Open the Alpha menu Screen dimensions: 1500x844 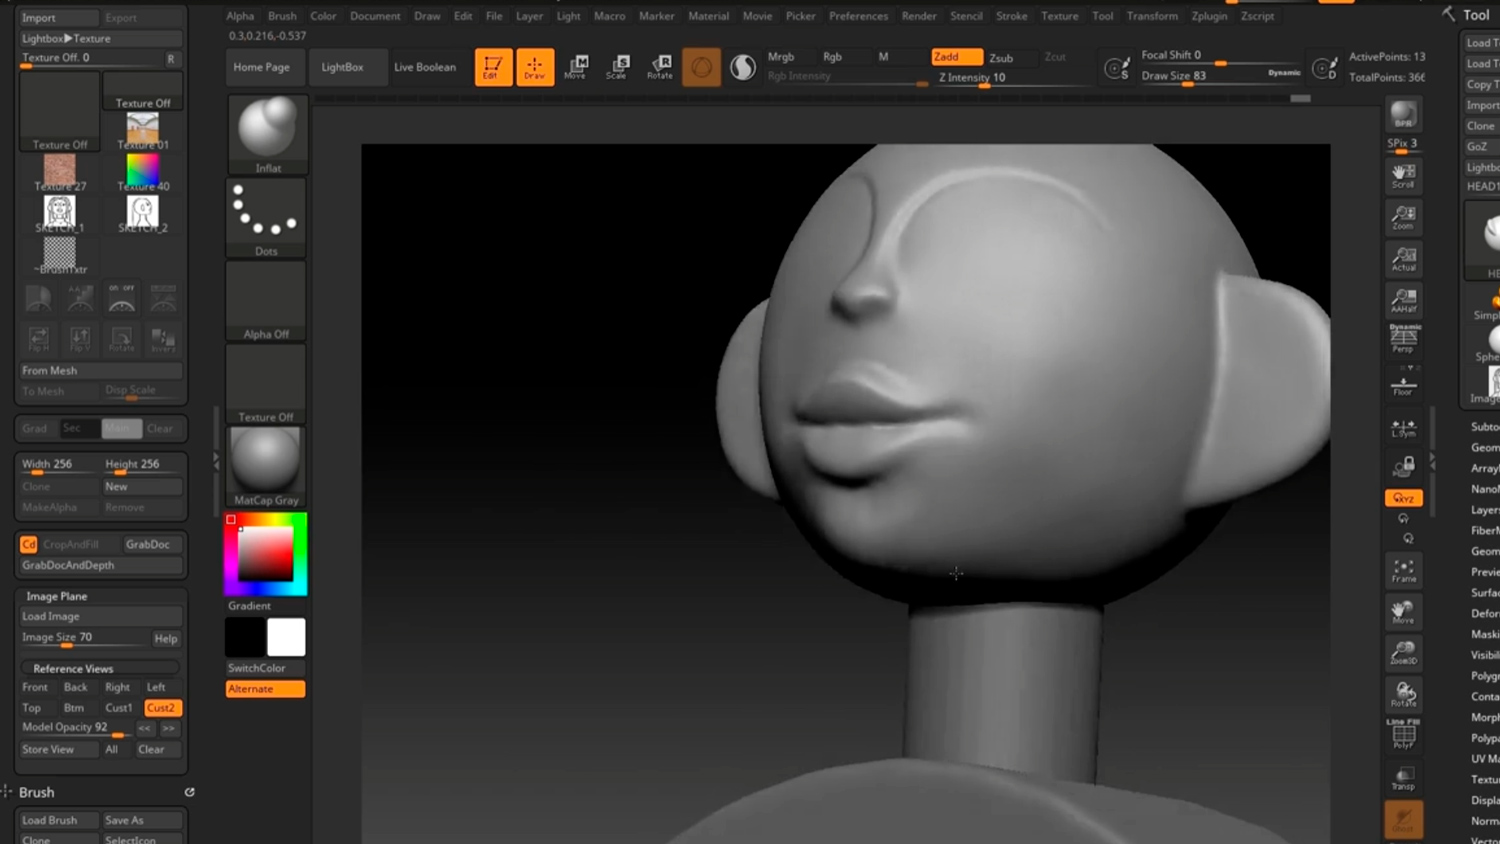[240, 16]
